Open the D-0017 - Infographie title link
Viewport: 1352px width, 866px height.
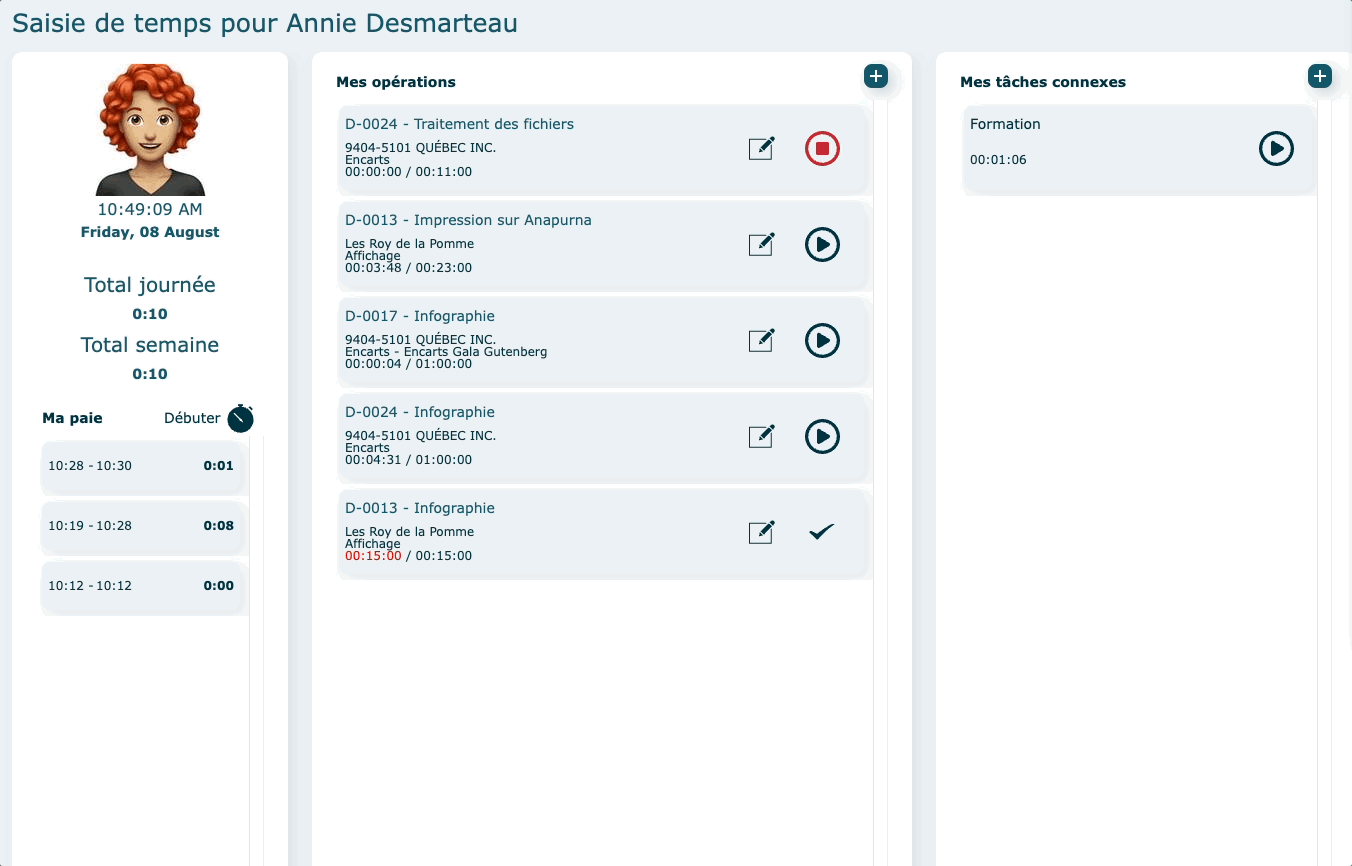[x=420, y=316]
